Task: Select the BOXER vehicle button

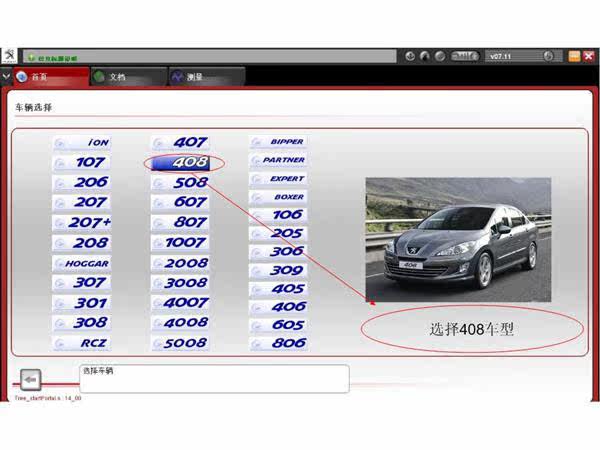Action: (278, 197)
